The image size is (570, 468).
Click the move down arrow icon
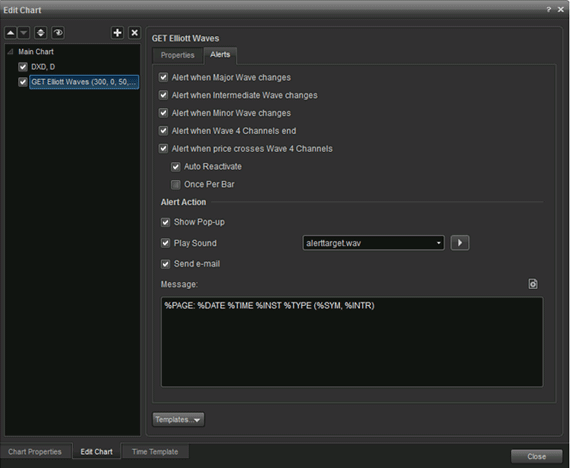pyautogui.click(x=24, y=33)
